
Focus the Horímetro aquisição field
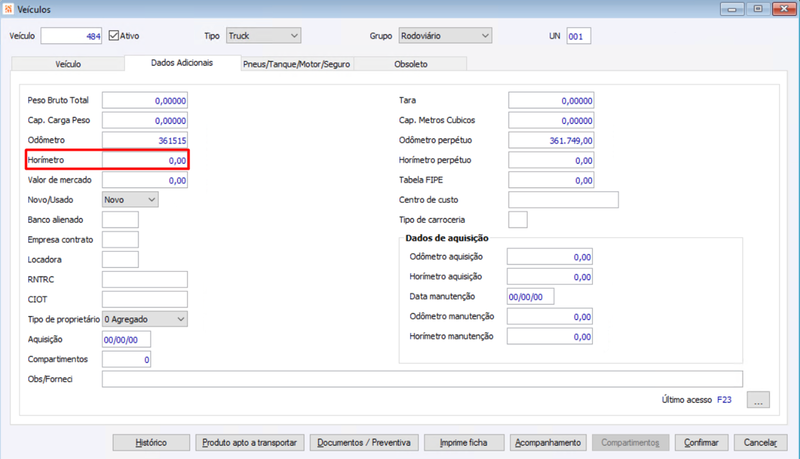point(549,277)
